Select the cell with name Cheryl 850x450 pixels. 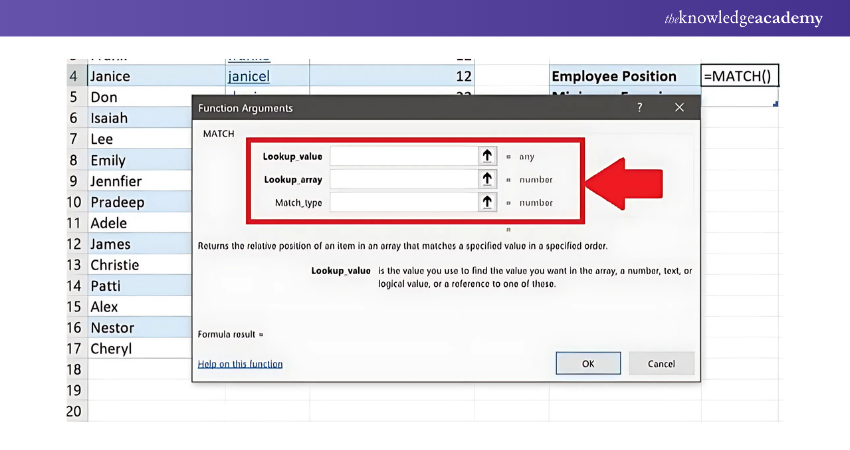(140, 349)
